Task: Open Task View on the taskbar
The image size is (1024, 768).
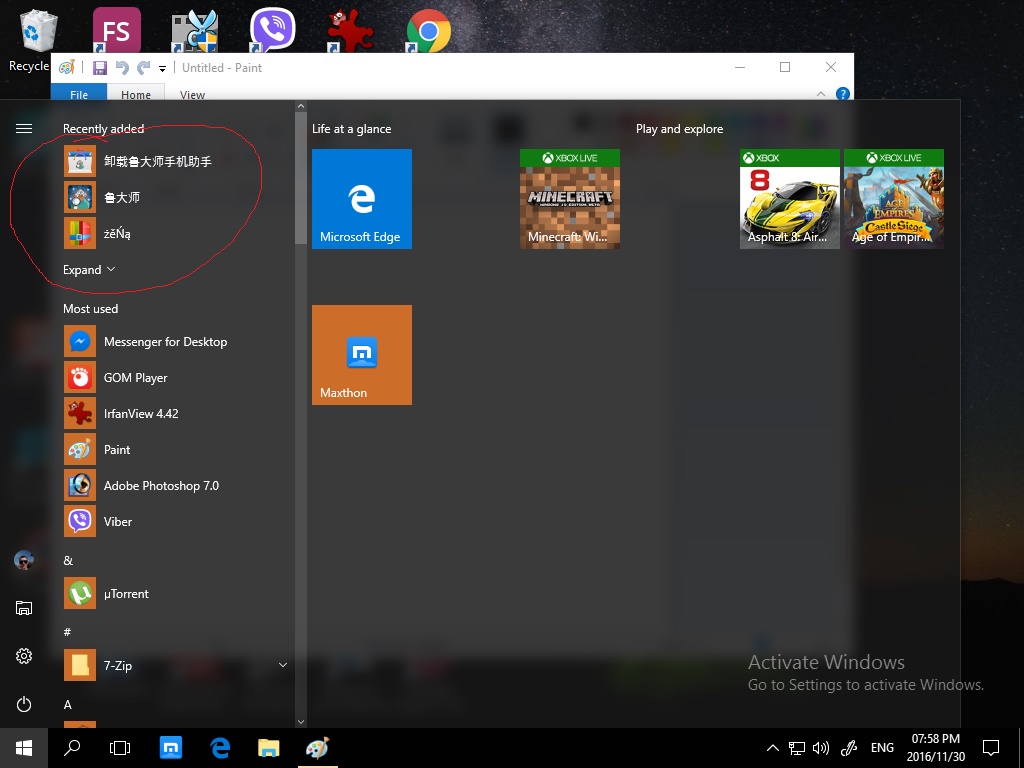Action: tap(120, 748)
